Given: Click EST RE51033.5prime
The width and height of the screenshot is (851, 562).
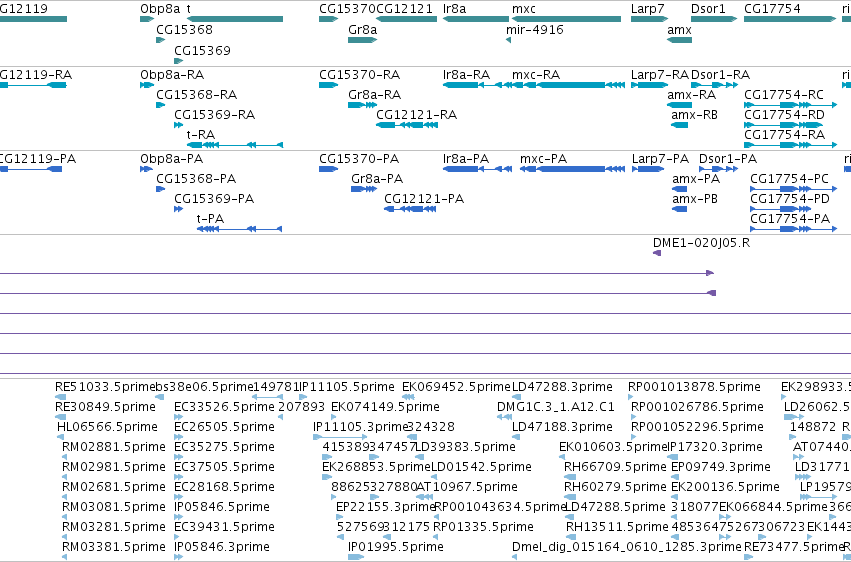Looking at the screenshot, I should click(x=60, y=397).
